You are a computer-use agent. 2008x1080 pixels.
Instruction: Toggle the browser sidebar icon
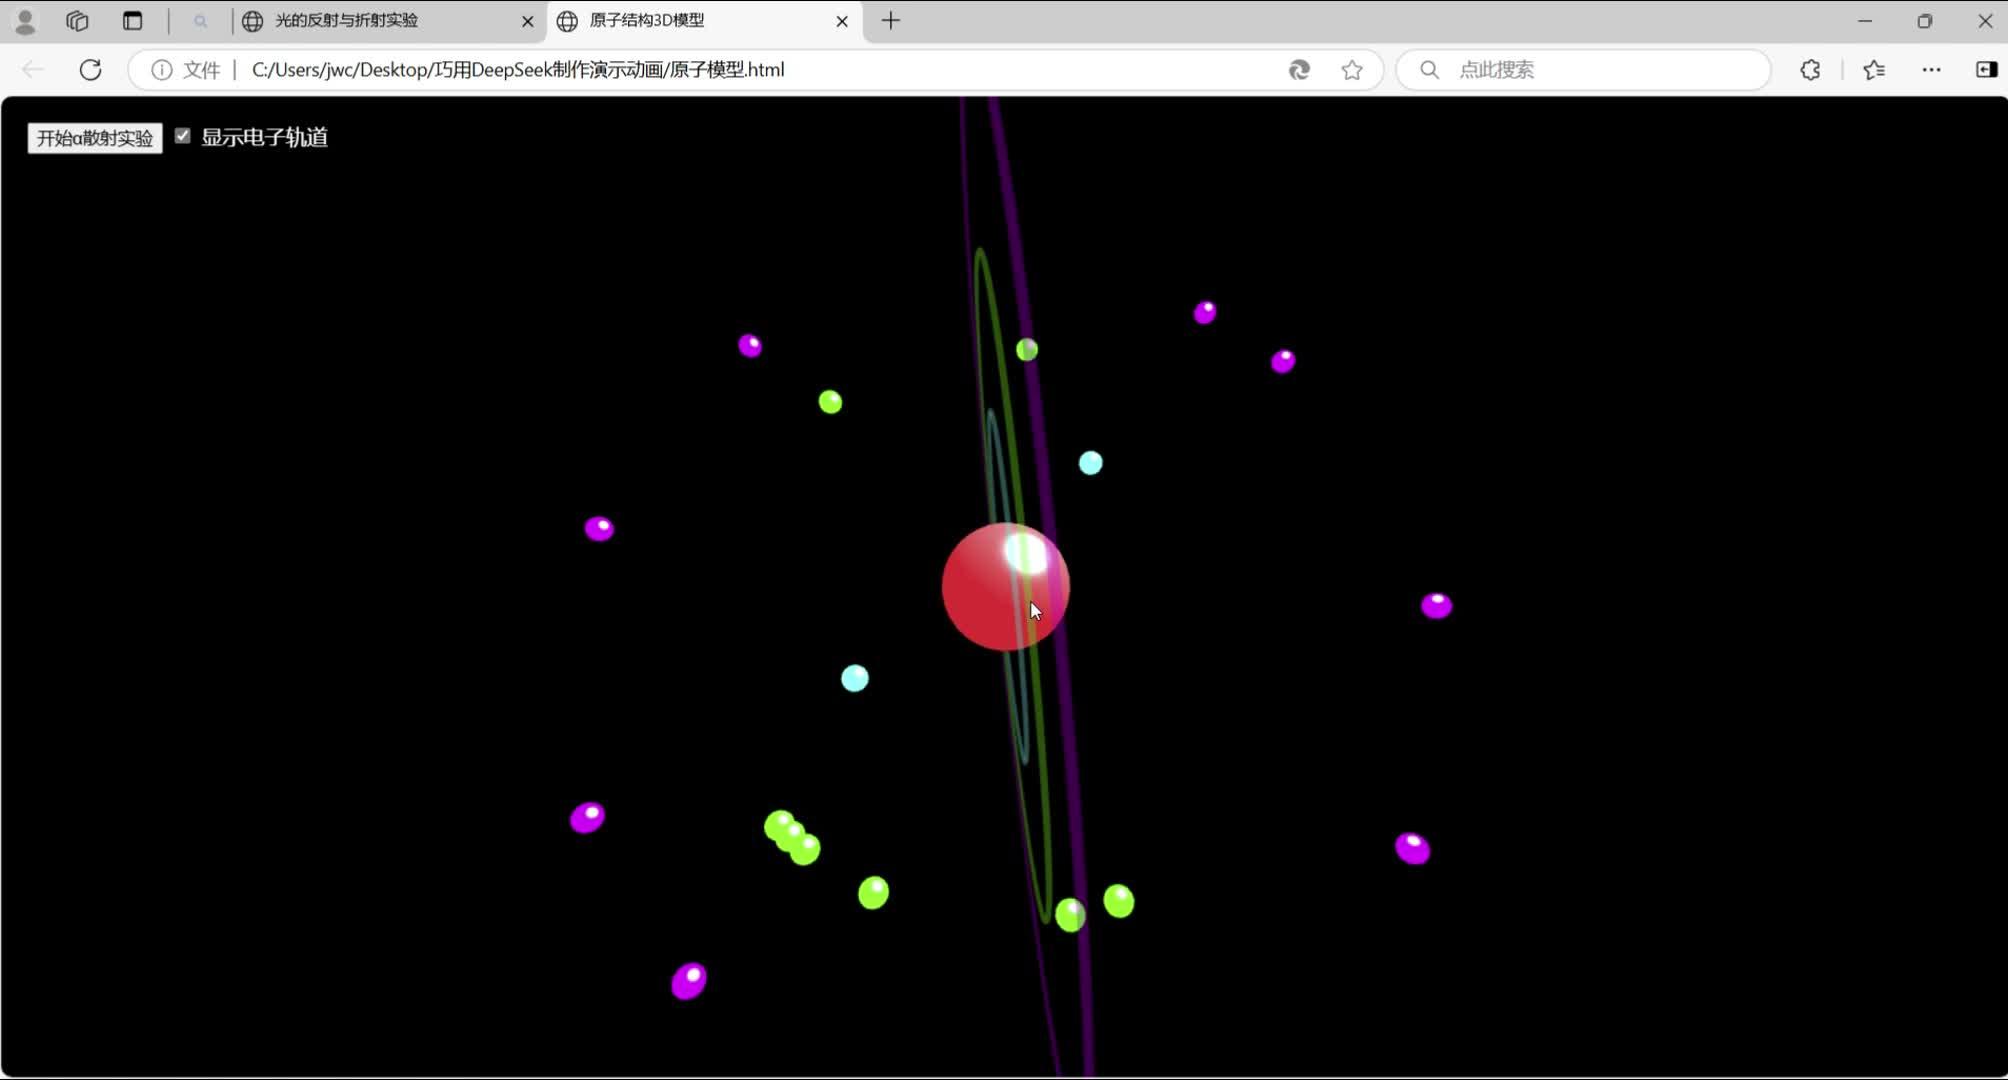1986,70
